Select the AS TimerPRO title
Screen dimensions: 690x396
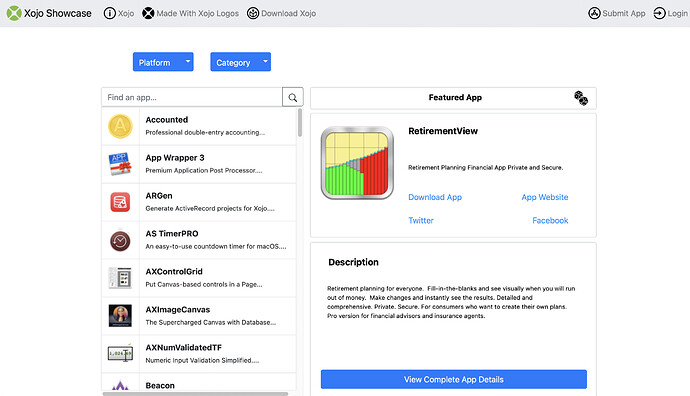coord(172,234)
